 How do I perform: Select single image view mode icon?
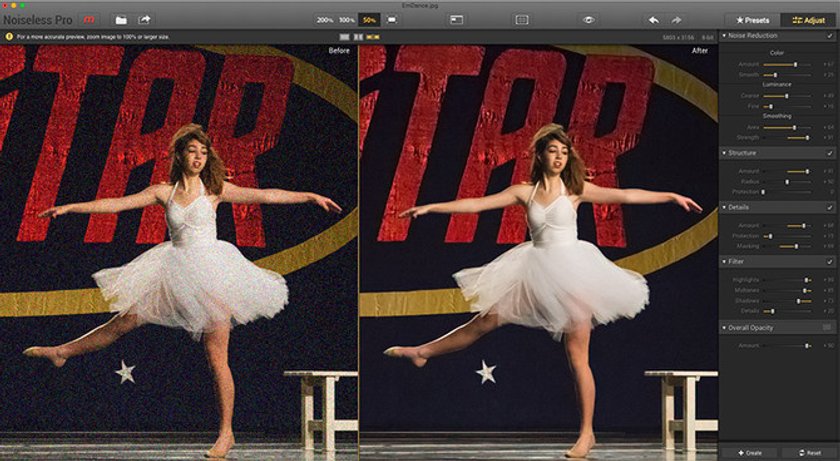tap(344, 37)
